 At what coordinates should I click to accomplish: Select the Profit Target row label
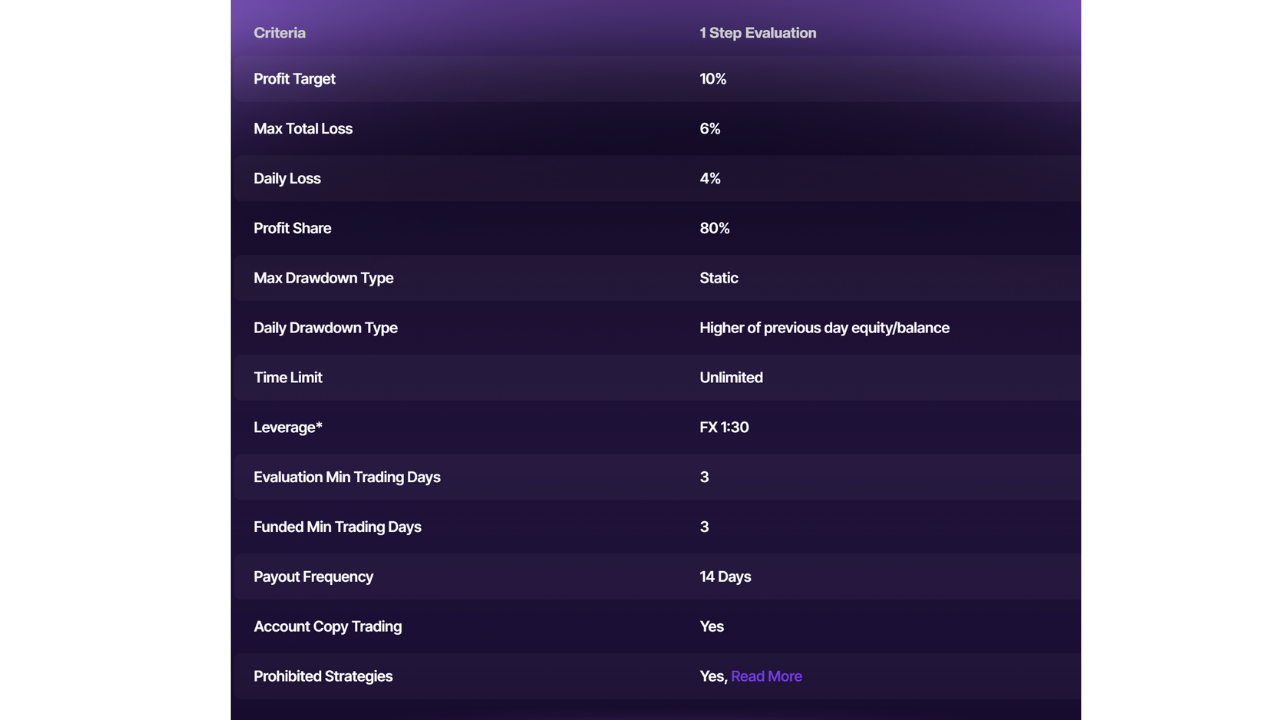tap(294, 79)
